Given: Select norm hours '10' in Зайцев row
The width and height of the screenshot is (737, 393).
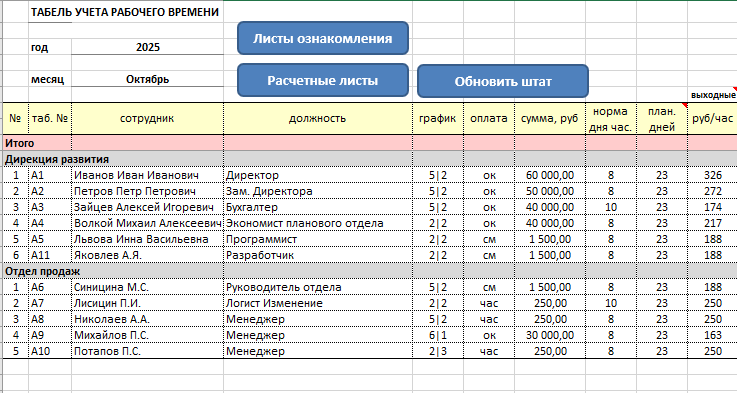Looking at the screenshot, I should pos(611,207).
